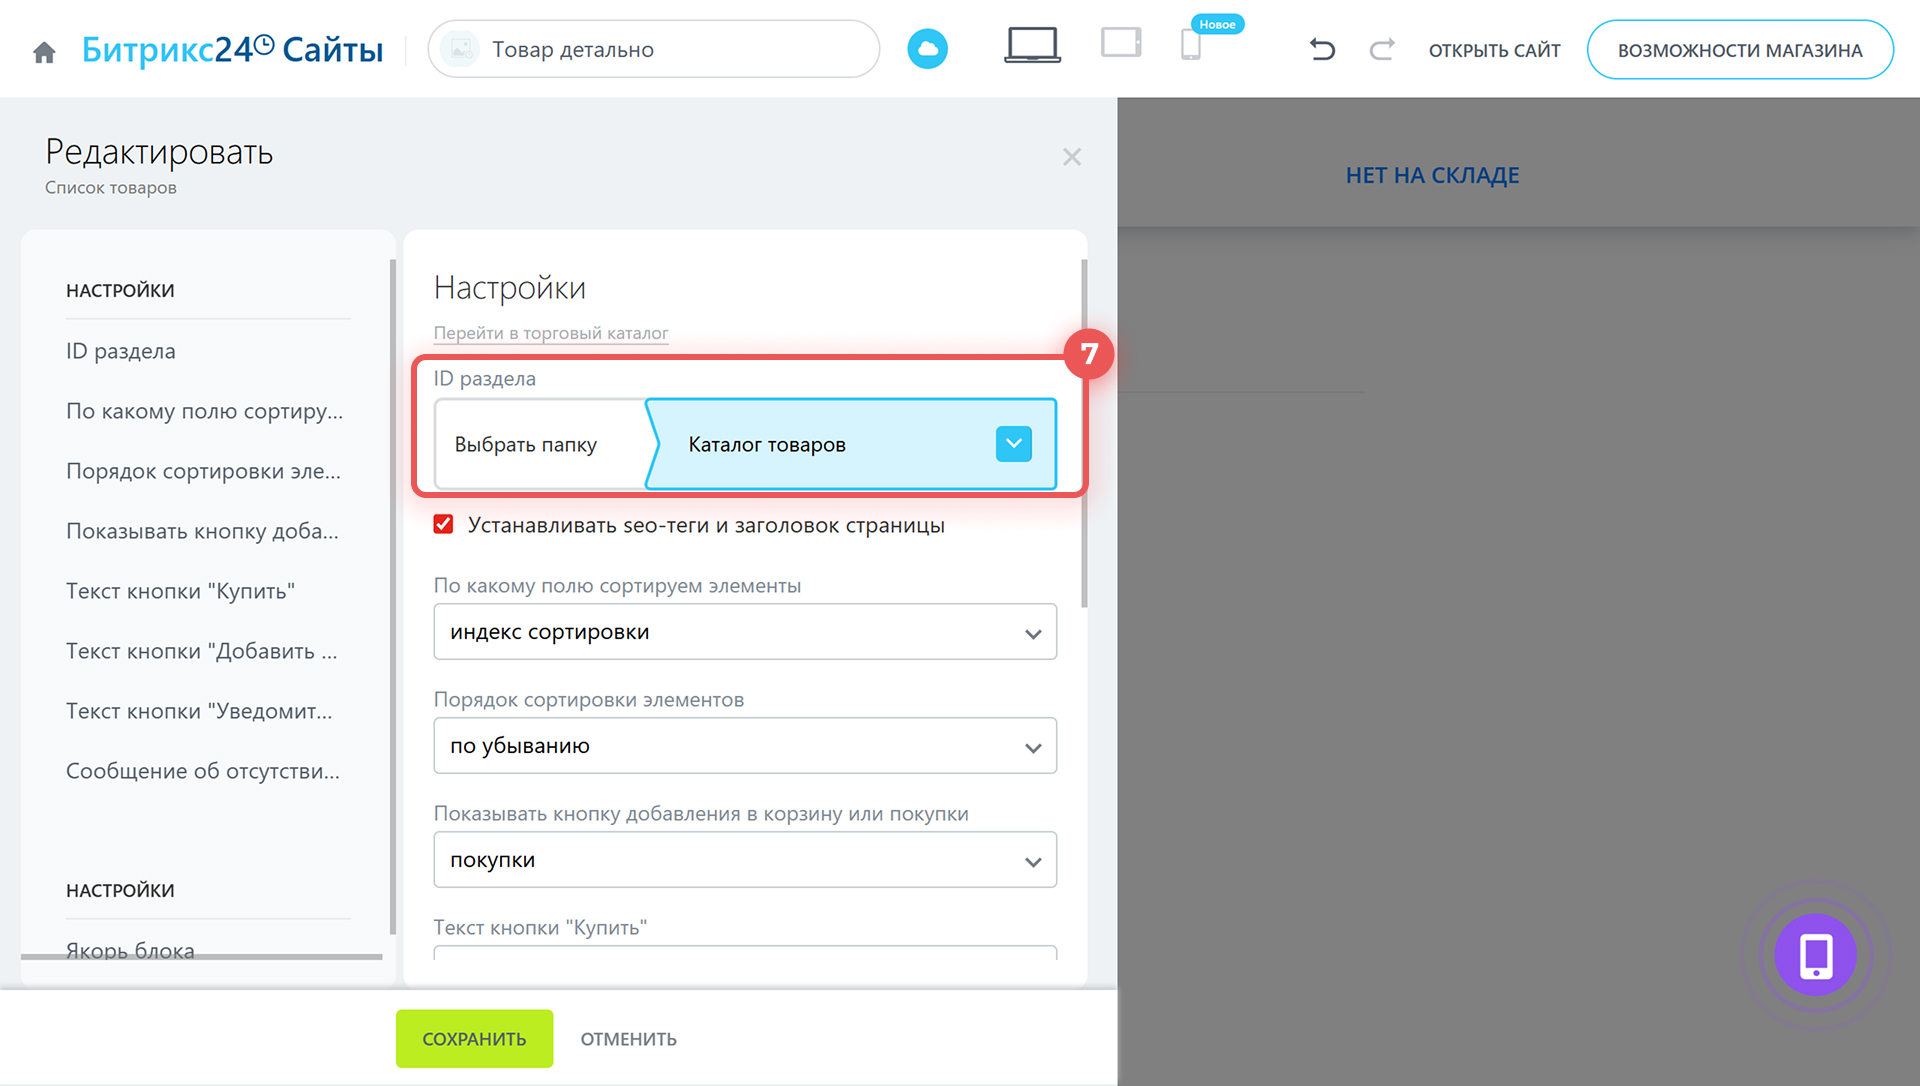Open по убыванию sort order dropdown
The width and height of the screenshot is (1920, 1086).
(x=745, y=746)
